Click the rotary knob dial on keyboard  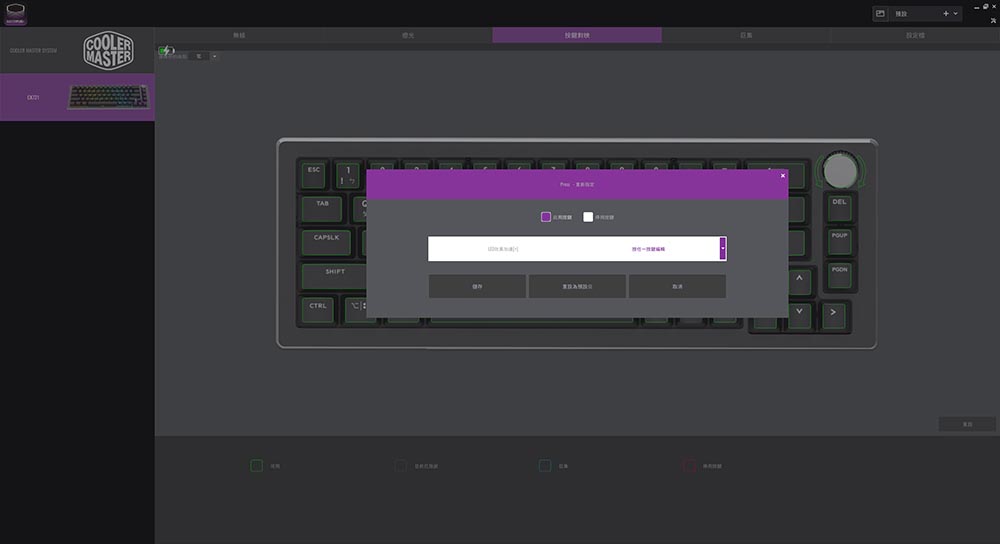pos(840,171)
